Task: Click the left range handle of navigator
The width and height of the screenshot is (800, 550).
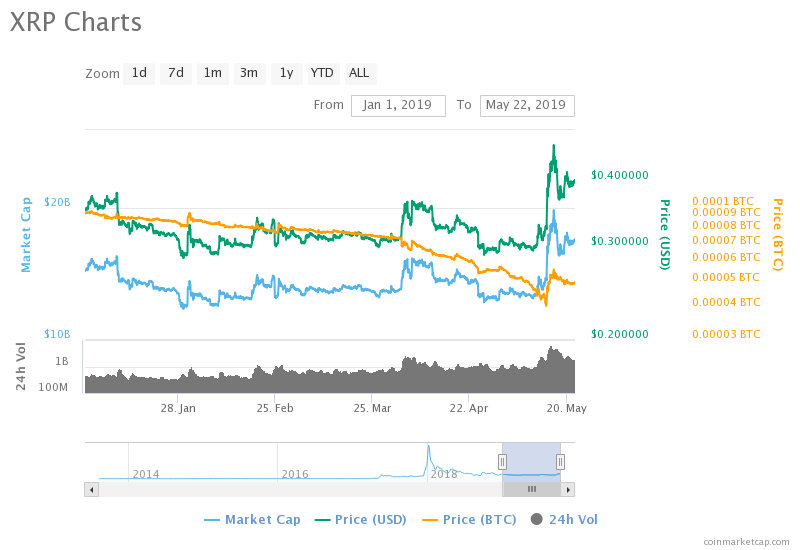Action: [x=502, y=462]
